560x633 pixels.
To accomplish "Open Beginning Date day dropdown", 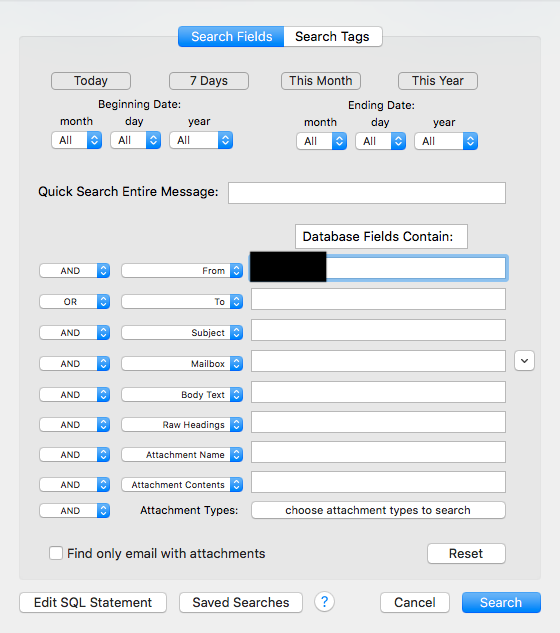I will (135, 140).
